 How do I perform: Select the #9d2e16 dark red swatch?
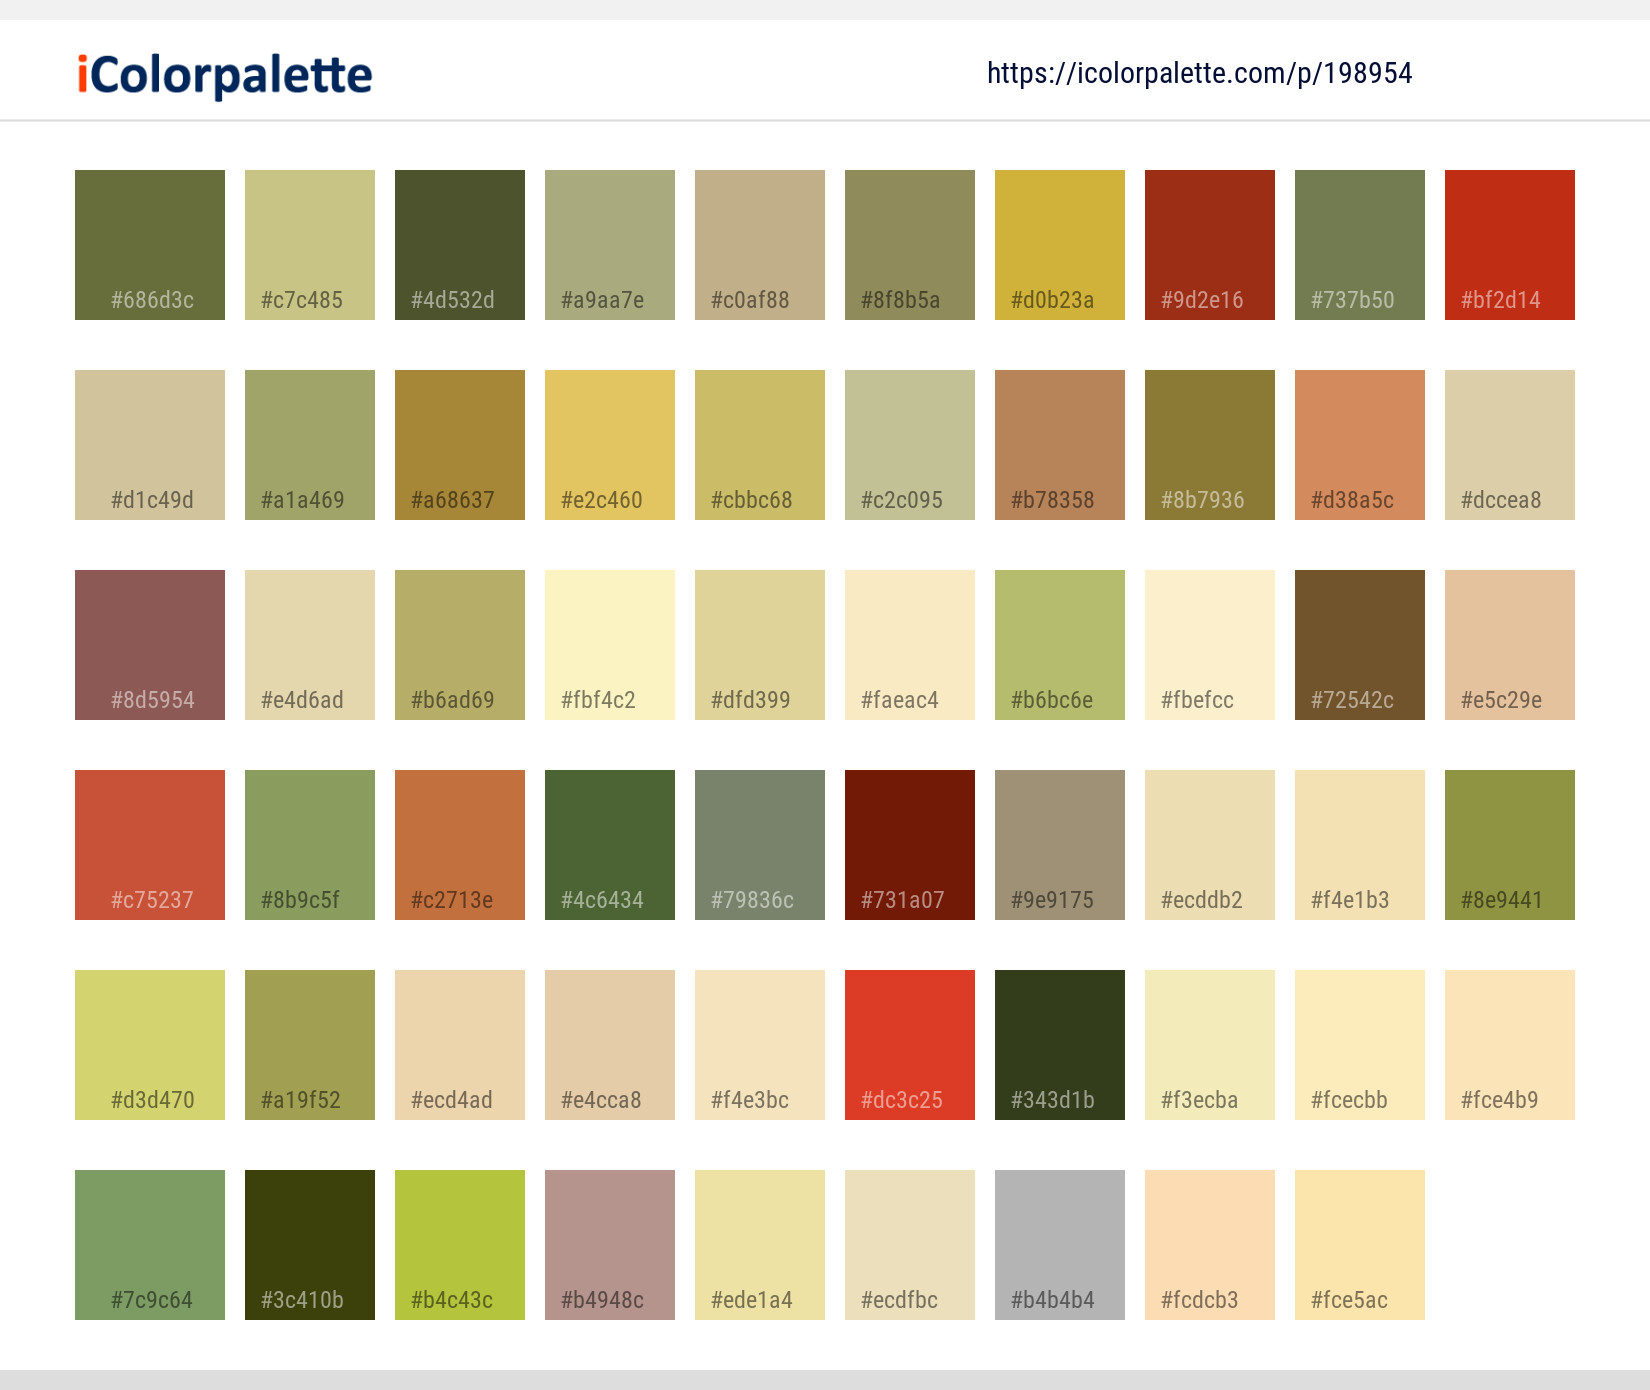[x=1209, y=244]
